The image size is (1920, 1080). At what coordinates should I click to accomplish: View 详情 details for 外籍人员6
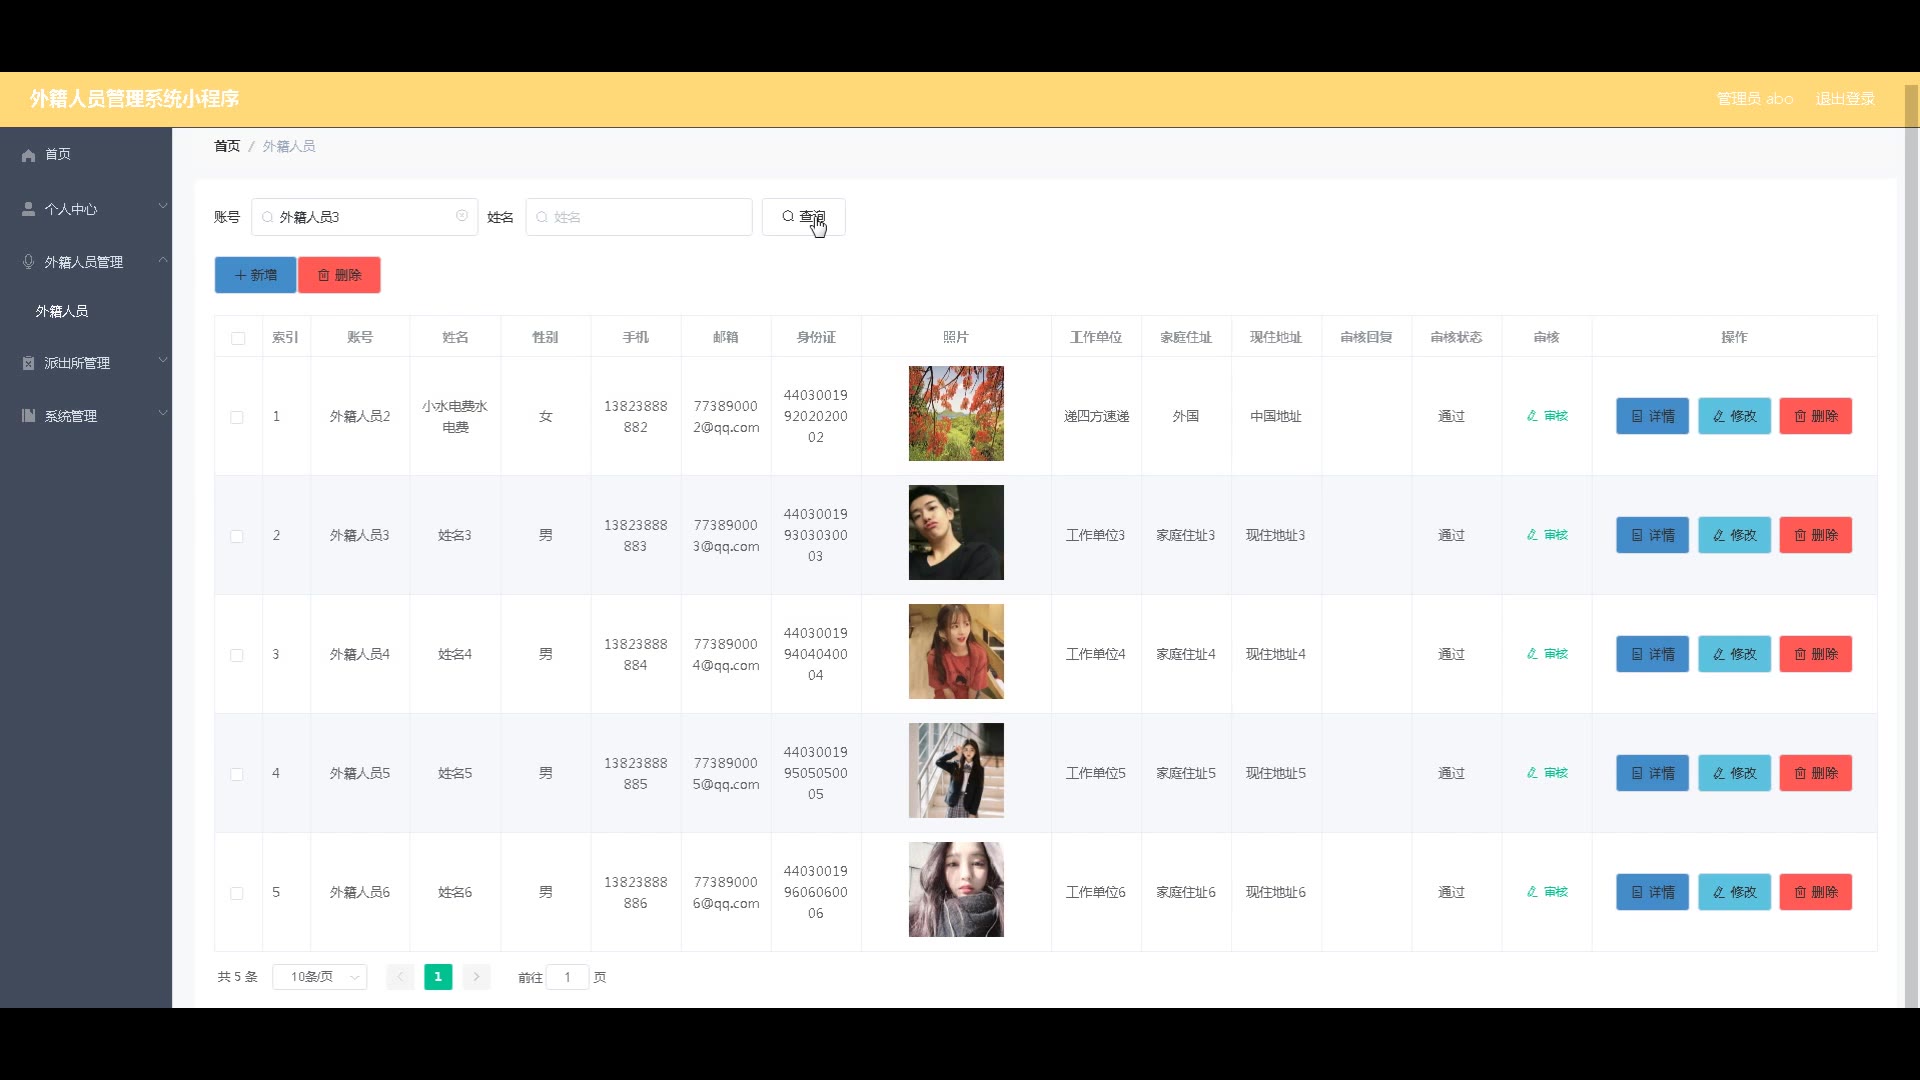[1652, 892]
